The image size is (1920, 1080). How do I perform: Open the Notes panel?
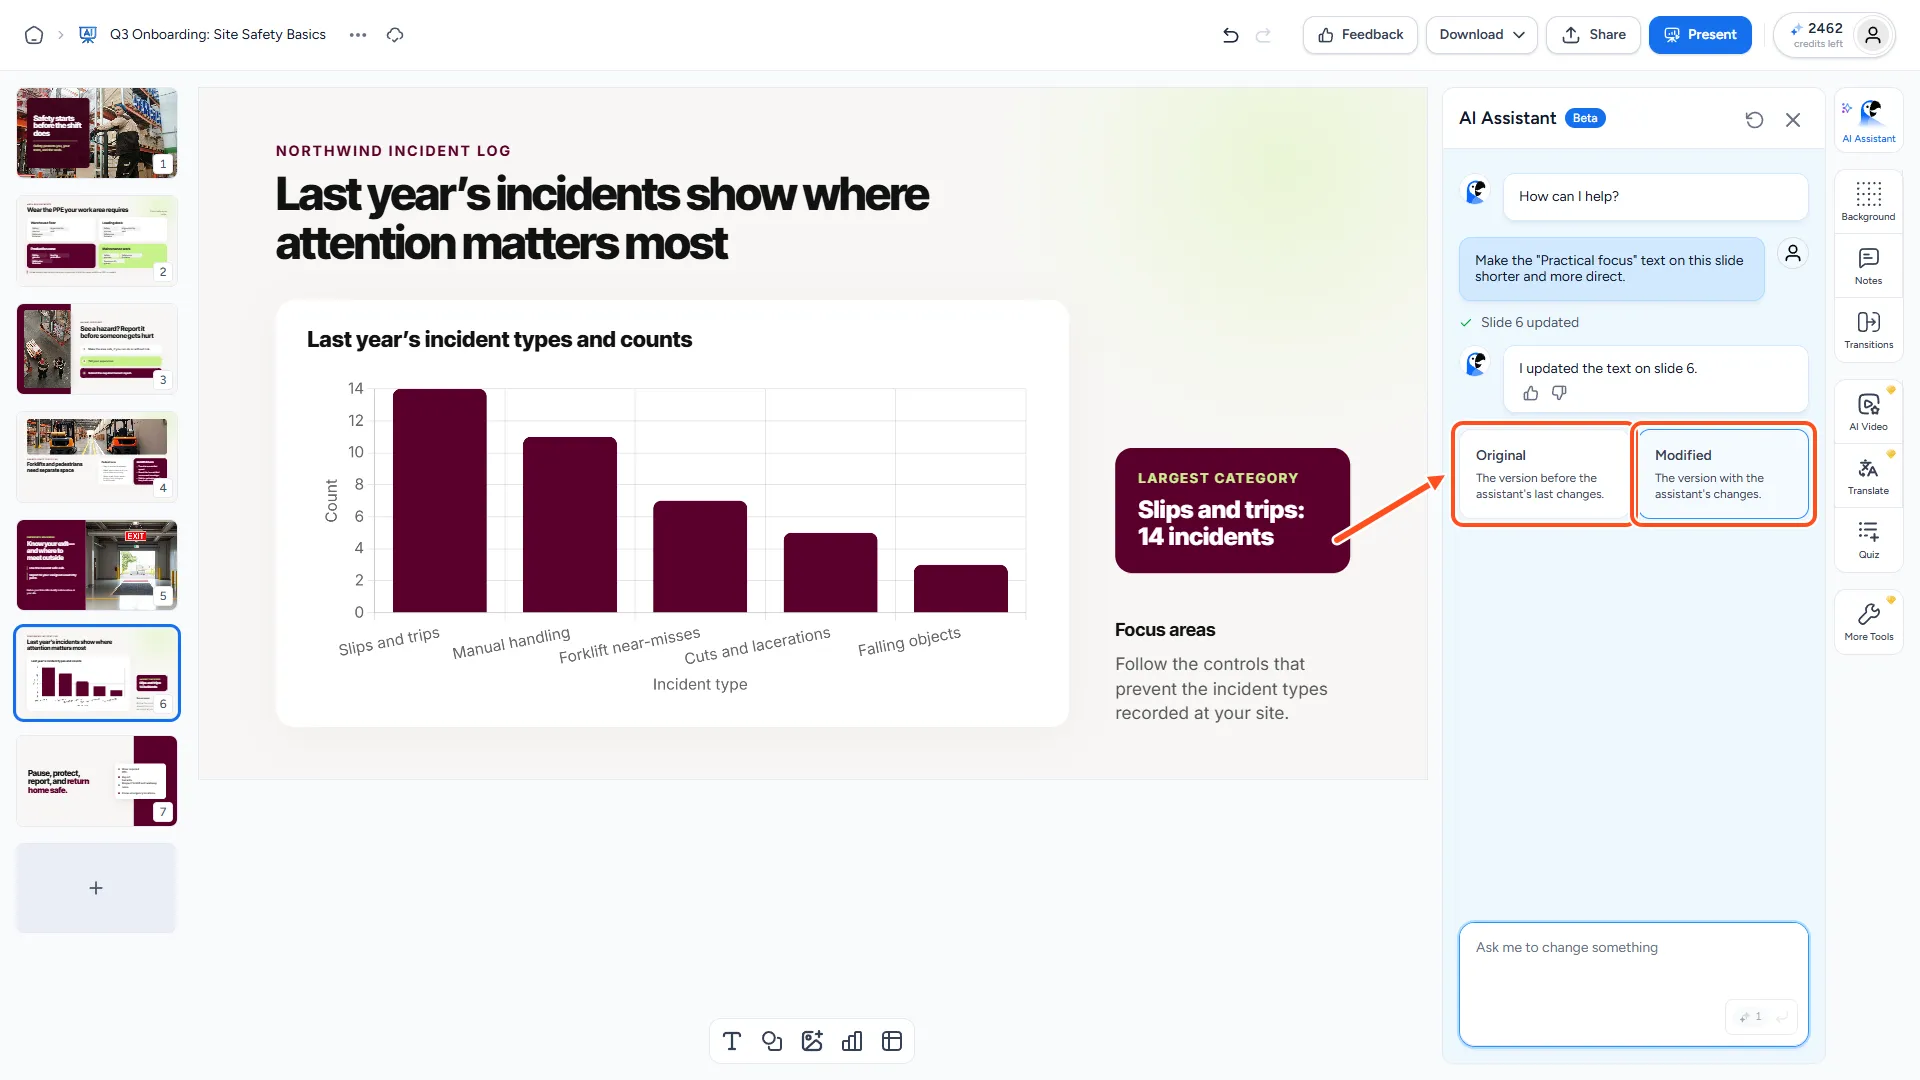[1868, 265]
